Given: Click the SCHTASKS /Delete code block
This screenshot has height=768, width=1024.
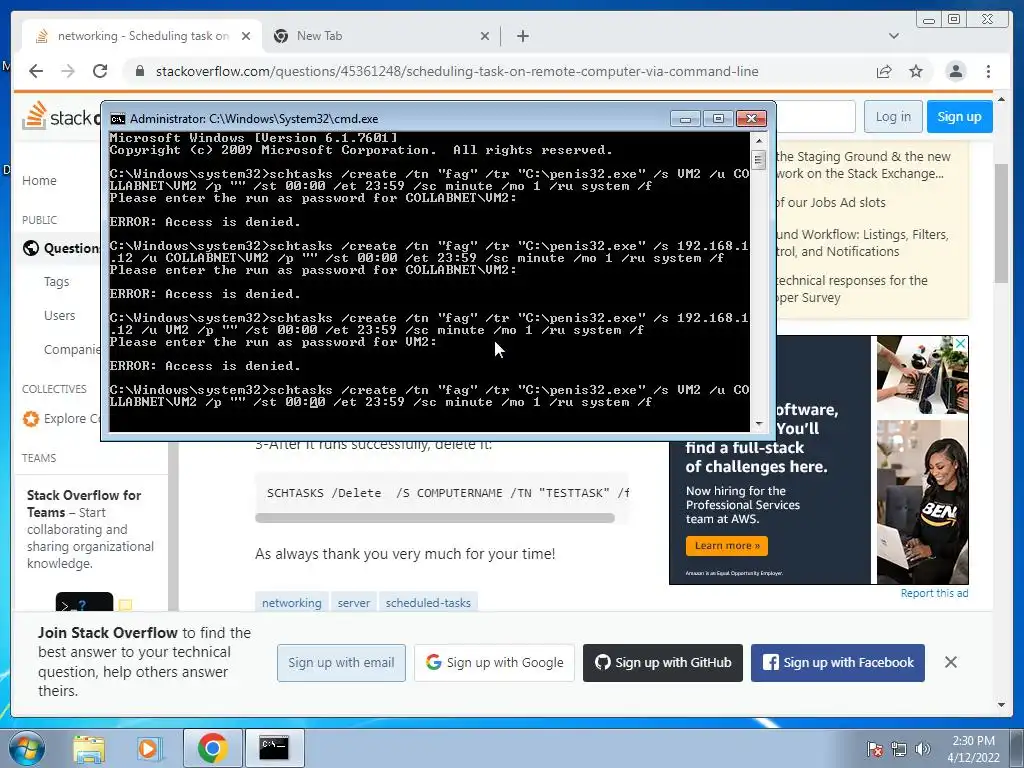Looking at the screenshot, I should coord(442,493).
